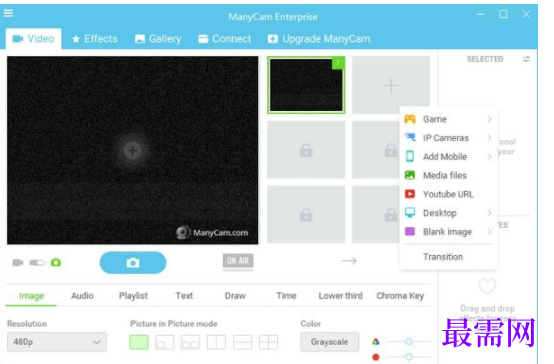Open the Audio settings tab
This screenshot has width=554, height=364.
click(x=82, y=296)
